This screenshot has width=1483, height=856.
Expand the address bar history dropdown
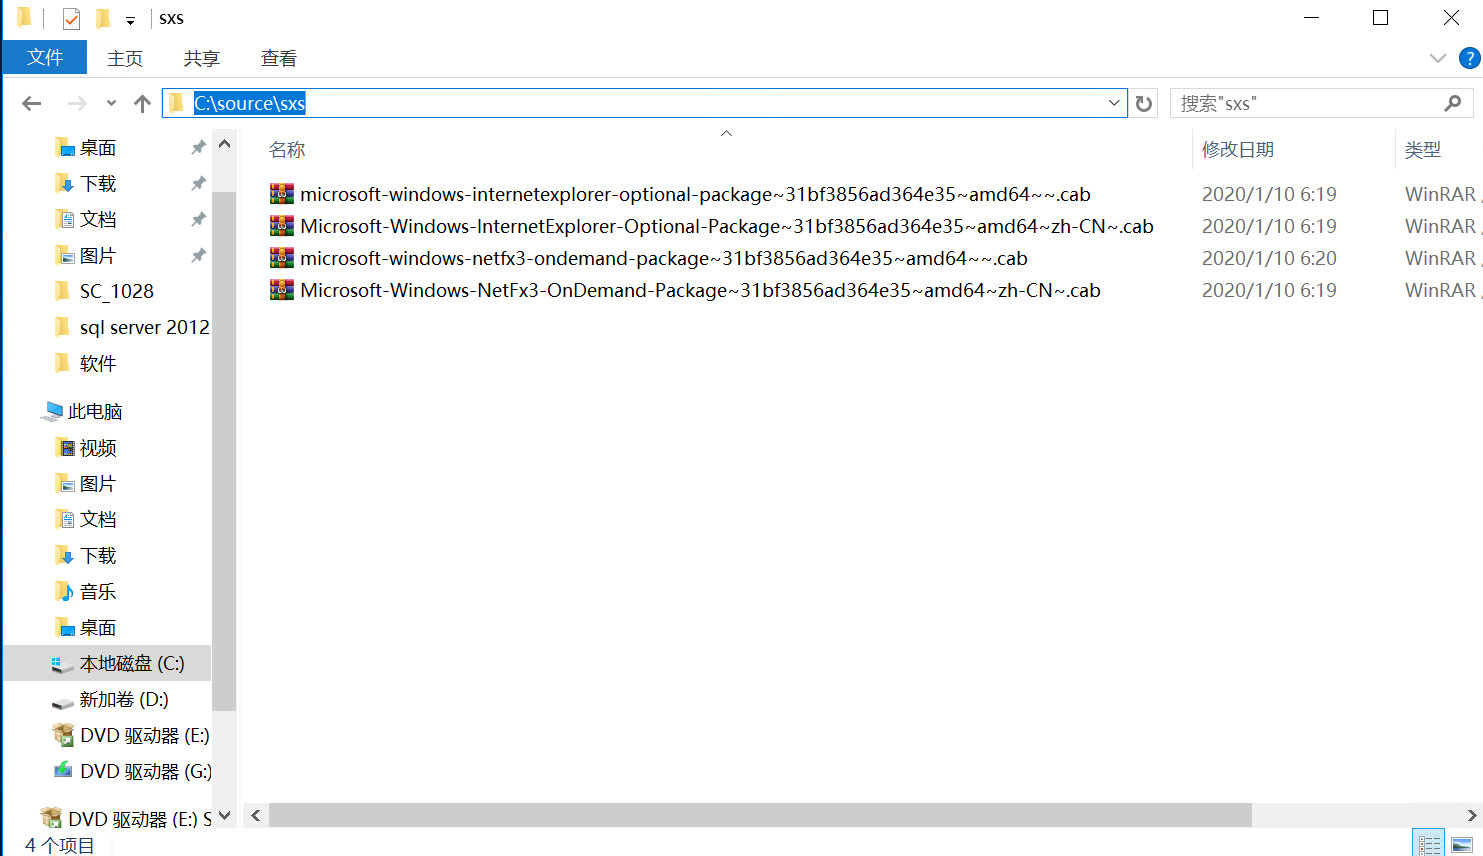[x=1114, y=103]
